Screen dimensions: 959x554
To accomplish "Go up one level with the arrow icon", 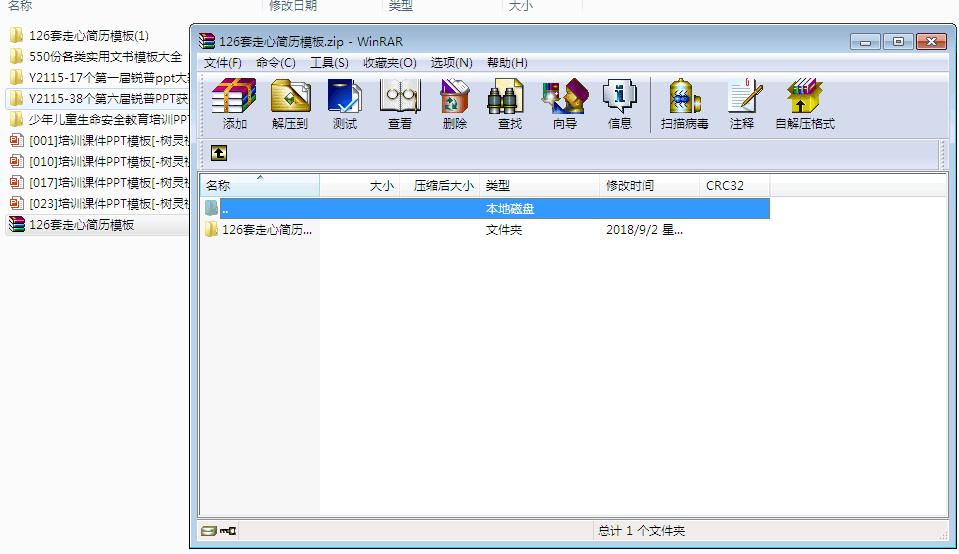I will (219, 153).
